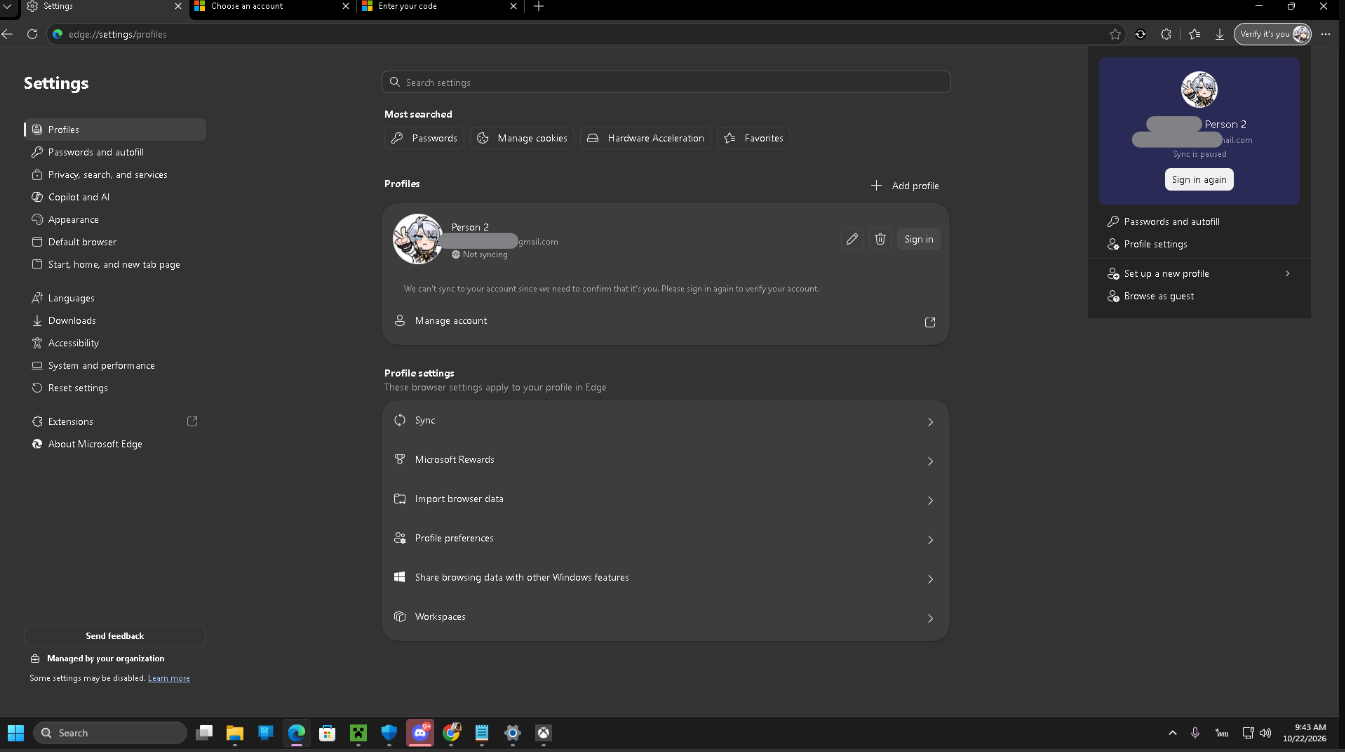1345x752 pixels.
Task: Click the Verify it's you profile button
Action: pos(1273,34)
